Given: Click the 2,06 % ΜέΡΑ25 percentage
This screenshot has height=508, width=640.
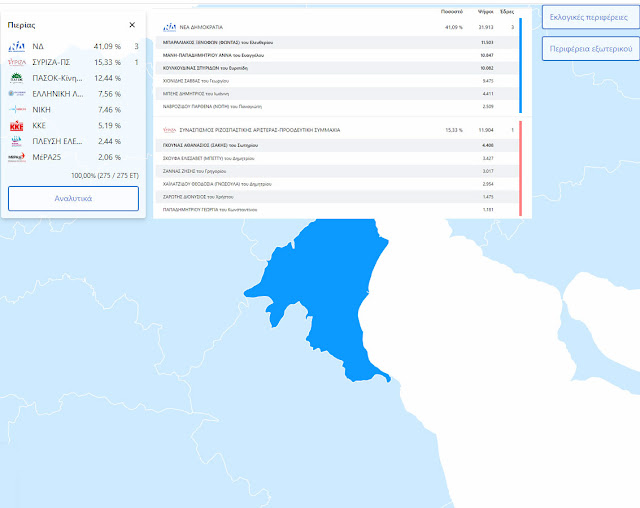Looking at the screenshot, I should [109, 157].
